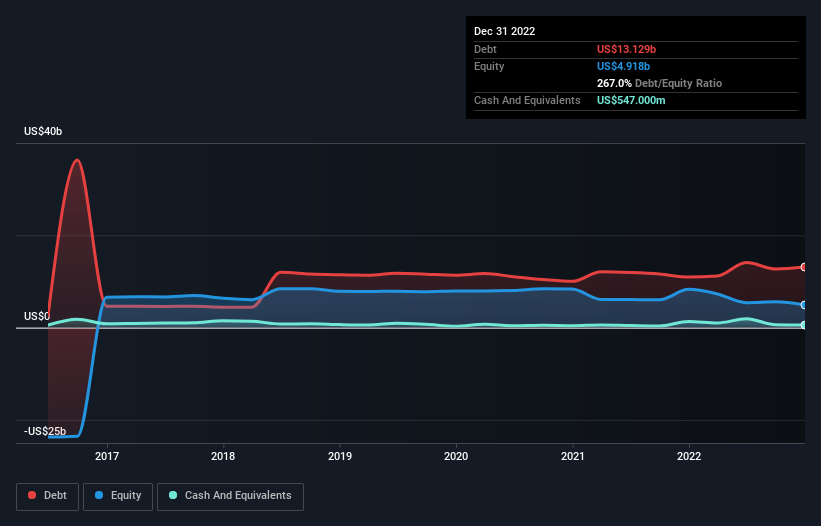
Task: Select the teal Cash endpoint marker on chart
Action: (x=804, y=325)
